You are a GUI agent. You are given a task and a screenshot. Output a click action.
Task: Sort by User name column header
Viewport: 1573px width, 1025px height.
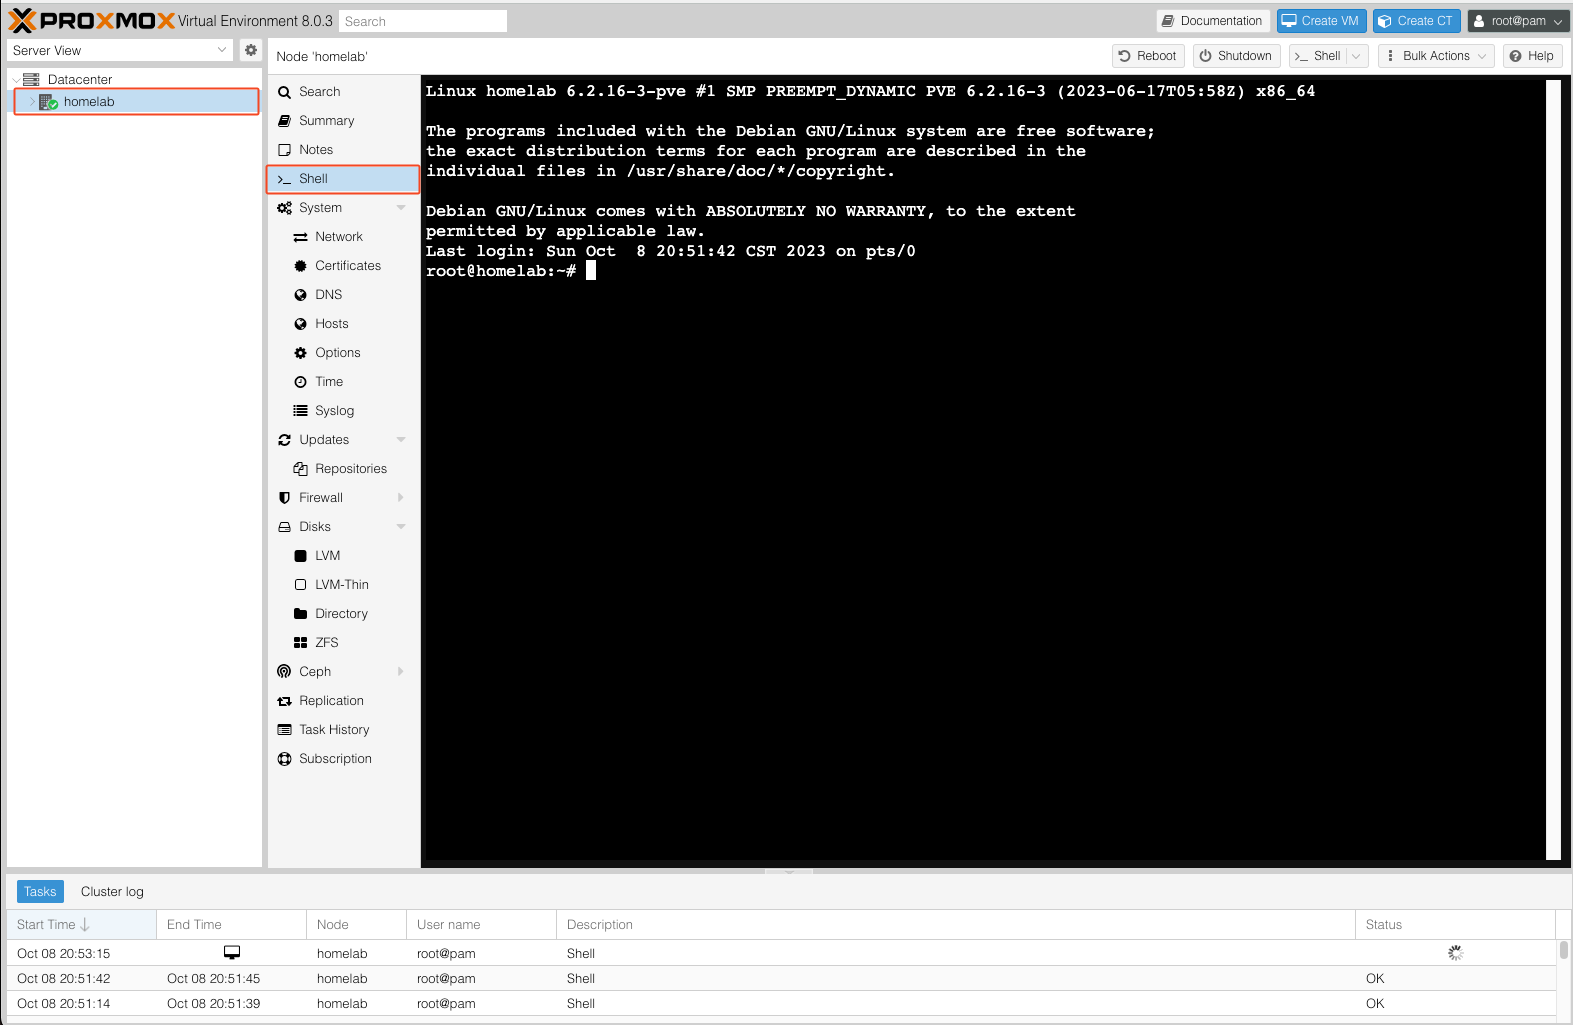pos(481,924)
